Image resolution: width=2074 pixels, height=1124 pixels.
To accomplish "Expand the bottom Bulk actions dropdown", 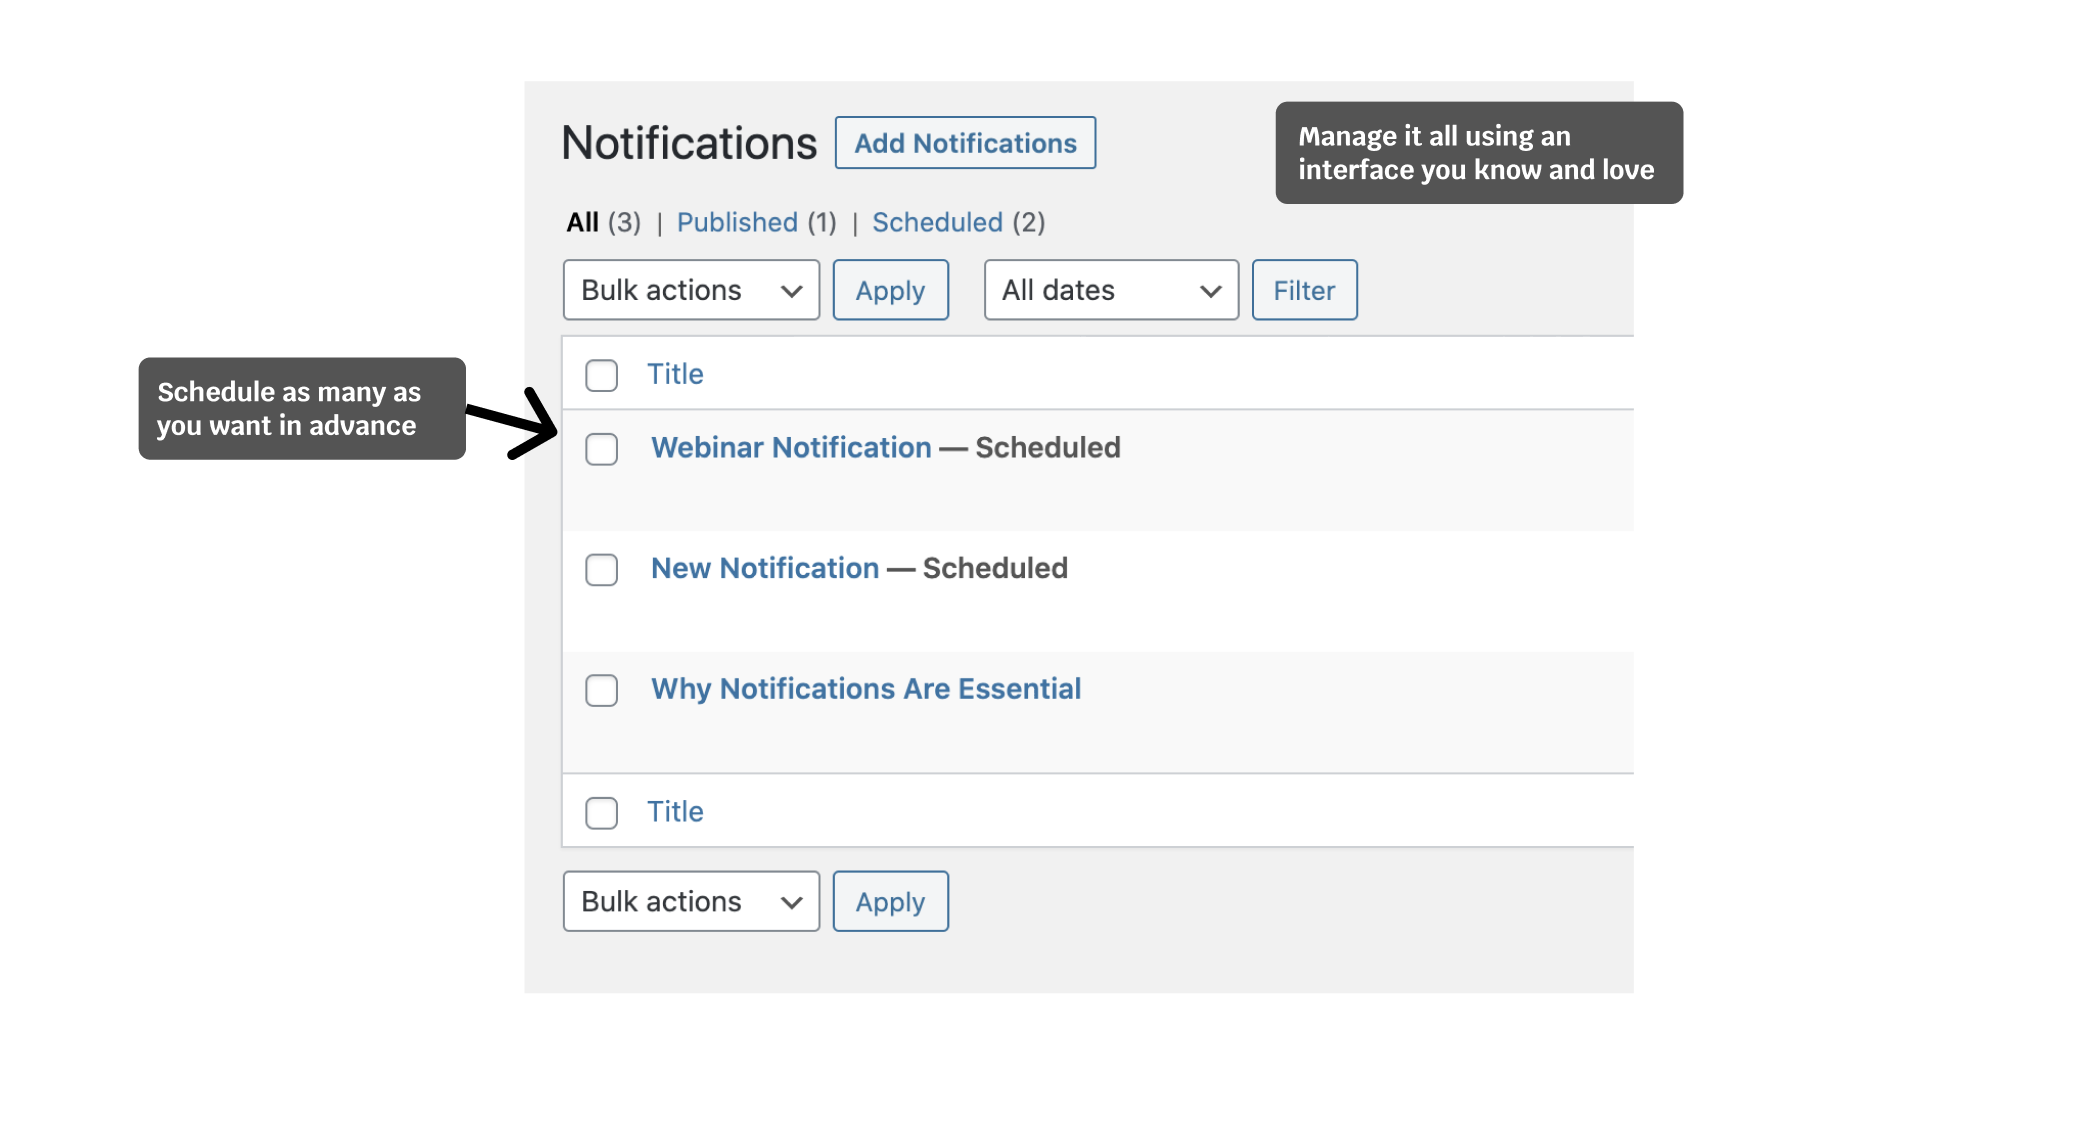I will (689, 901).
